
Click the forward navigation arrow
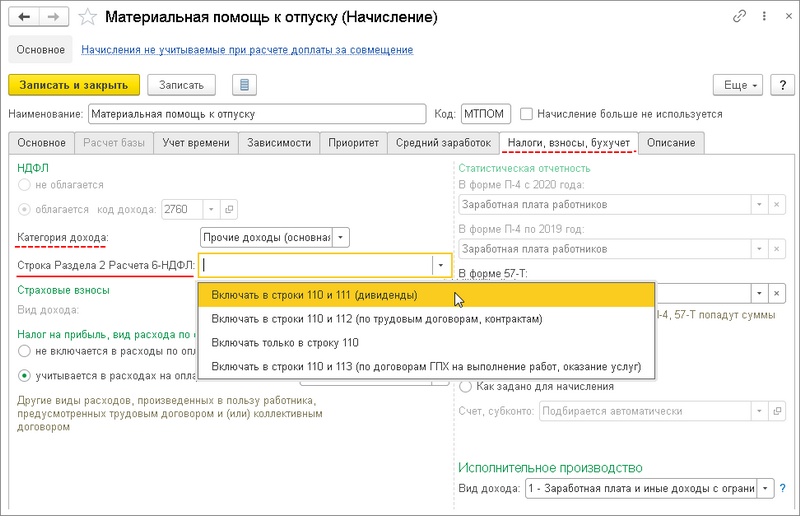click(54, 17)
